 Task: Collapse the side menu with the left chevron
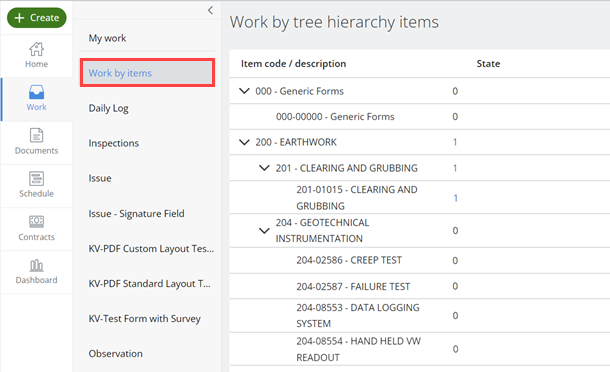210,10
